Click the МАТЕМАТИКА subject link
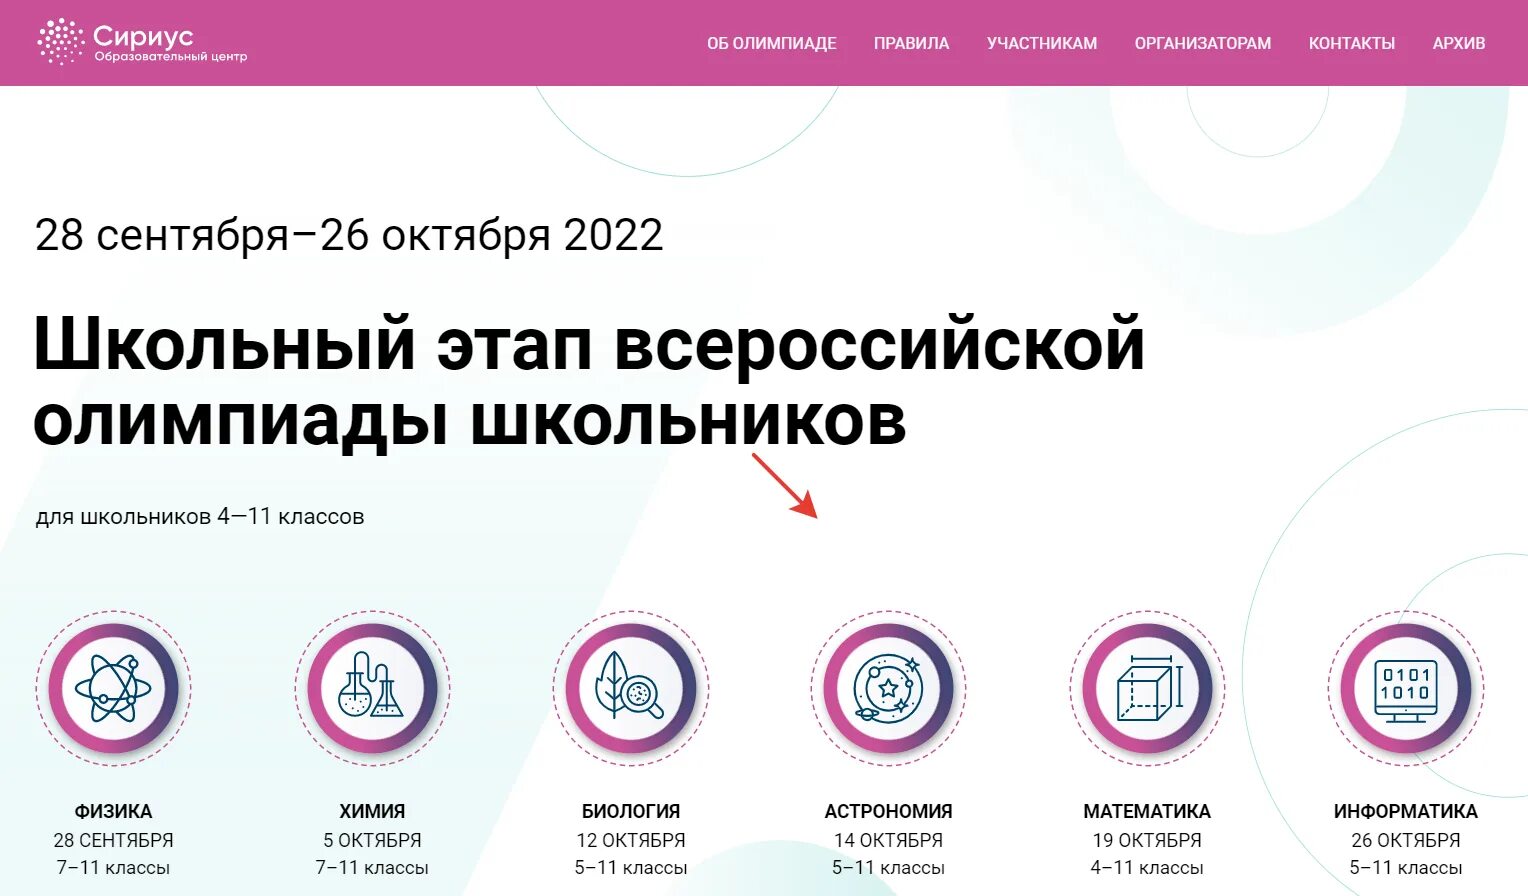1528x896 pixels. [x=1147, y=811]
